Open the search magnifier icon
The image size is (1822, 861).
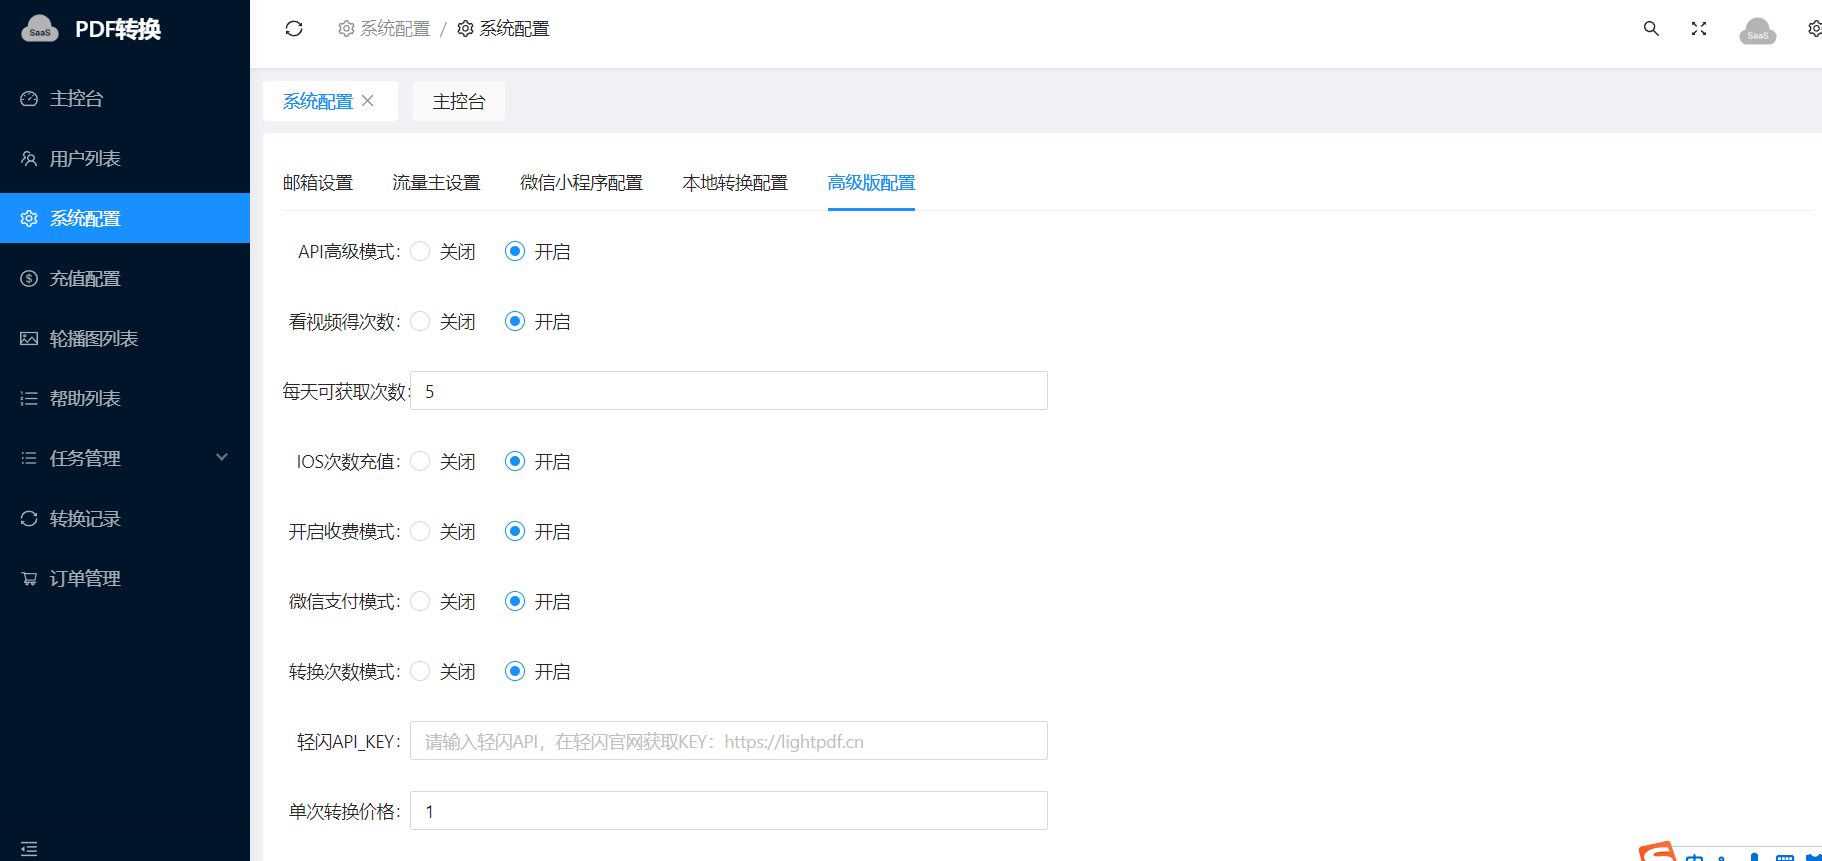[1651, 29]
